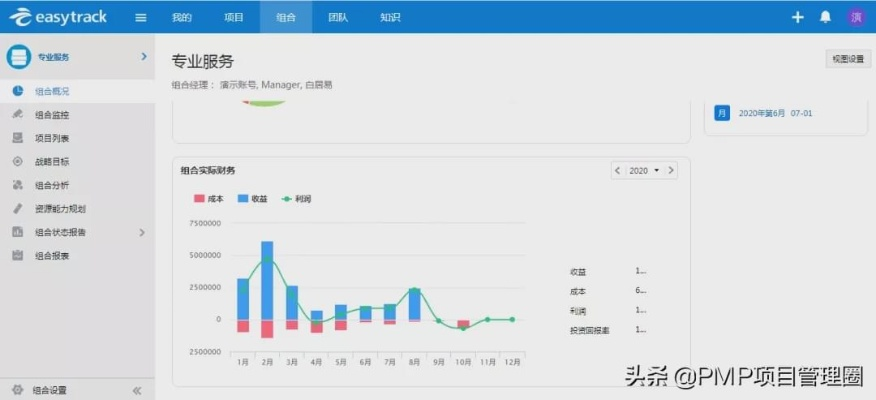The image size is (876, 400).
Task: Click the 组合设置 gear icon
Action: point(18,390)
